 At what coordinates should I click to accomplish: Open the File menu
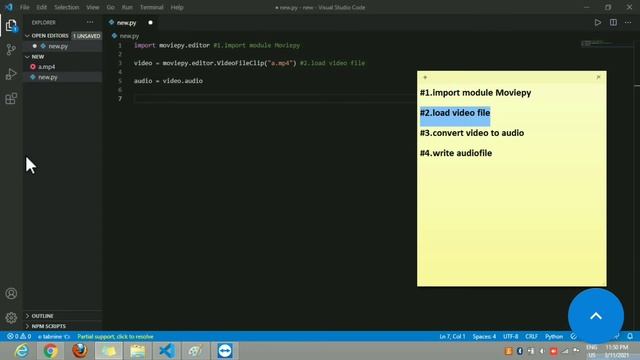24,7
